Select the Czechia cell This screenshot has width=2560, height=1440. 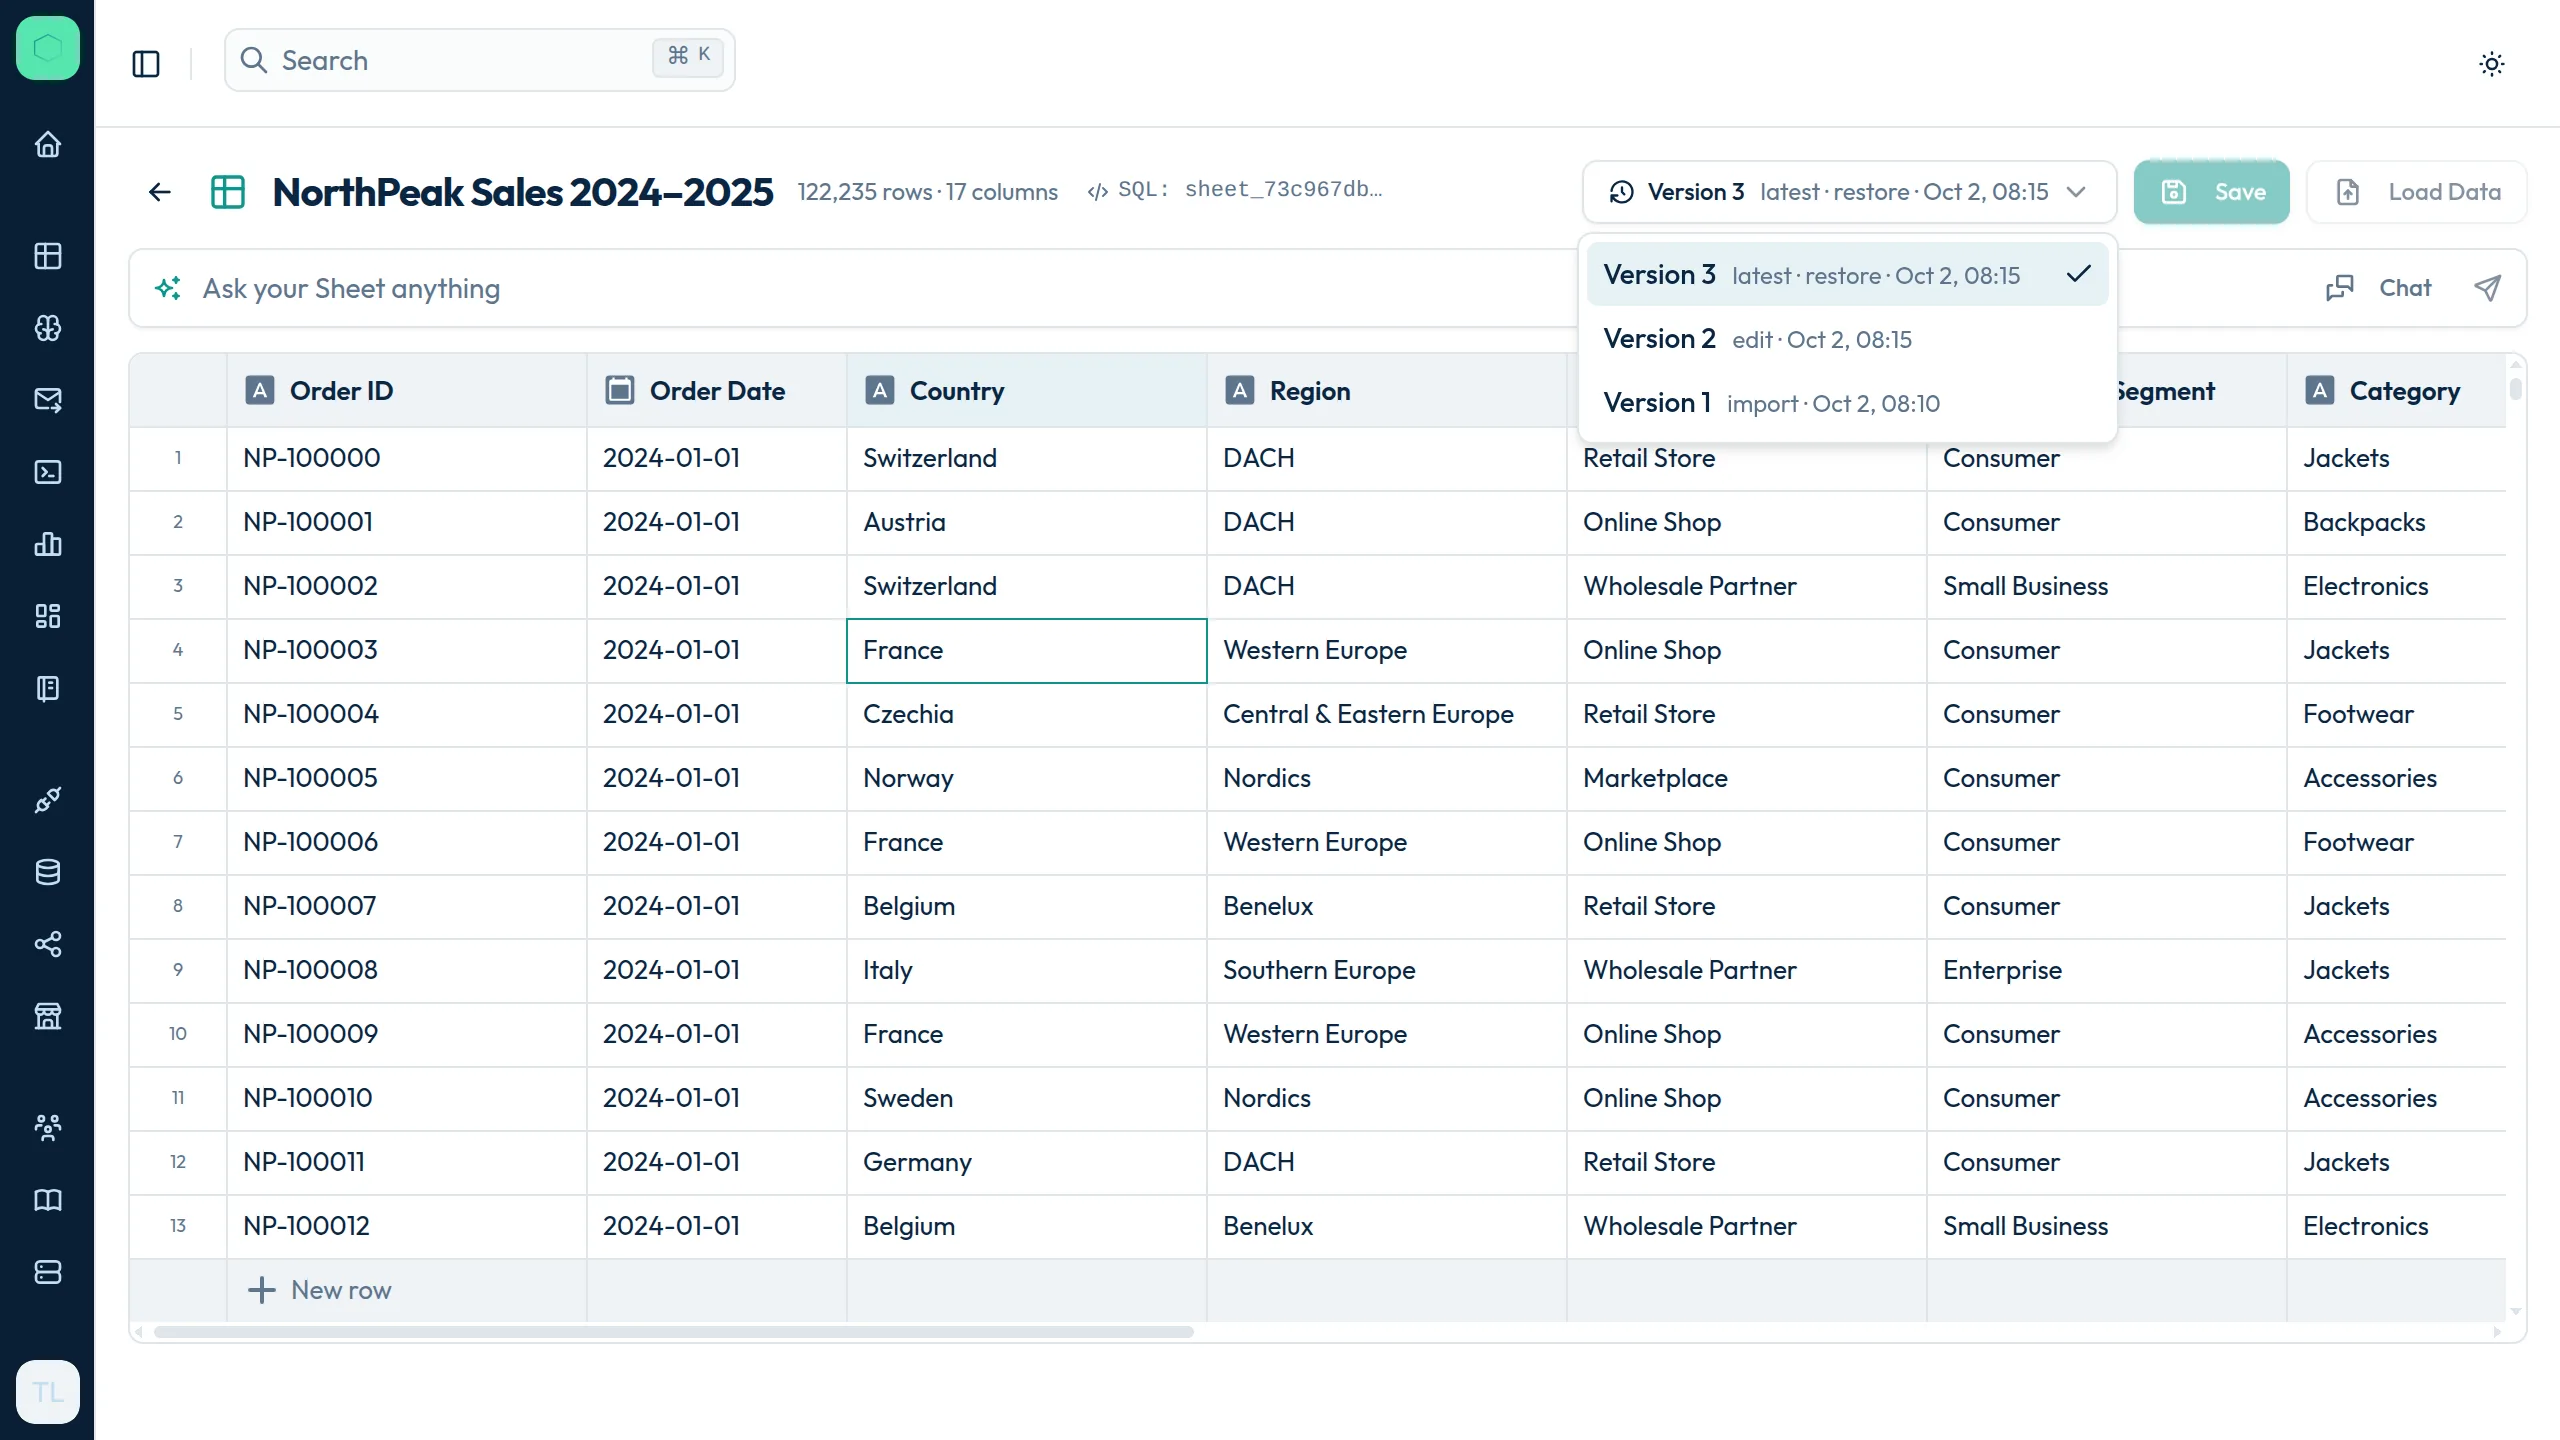pyautogui.click(x=1027, y=714)
